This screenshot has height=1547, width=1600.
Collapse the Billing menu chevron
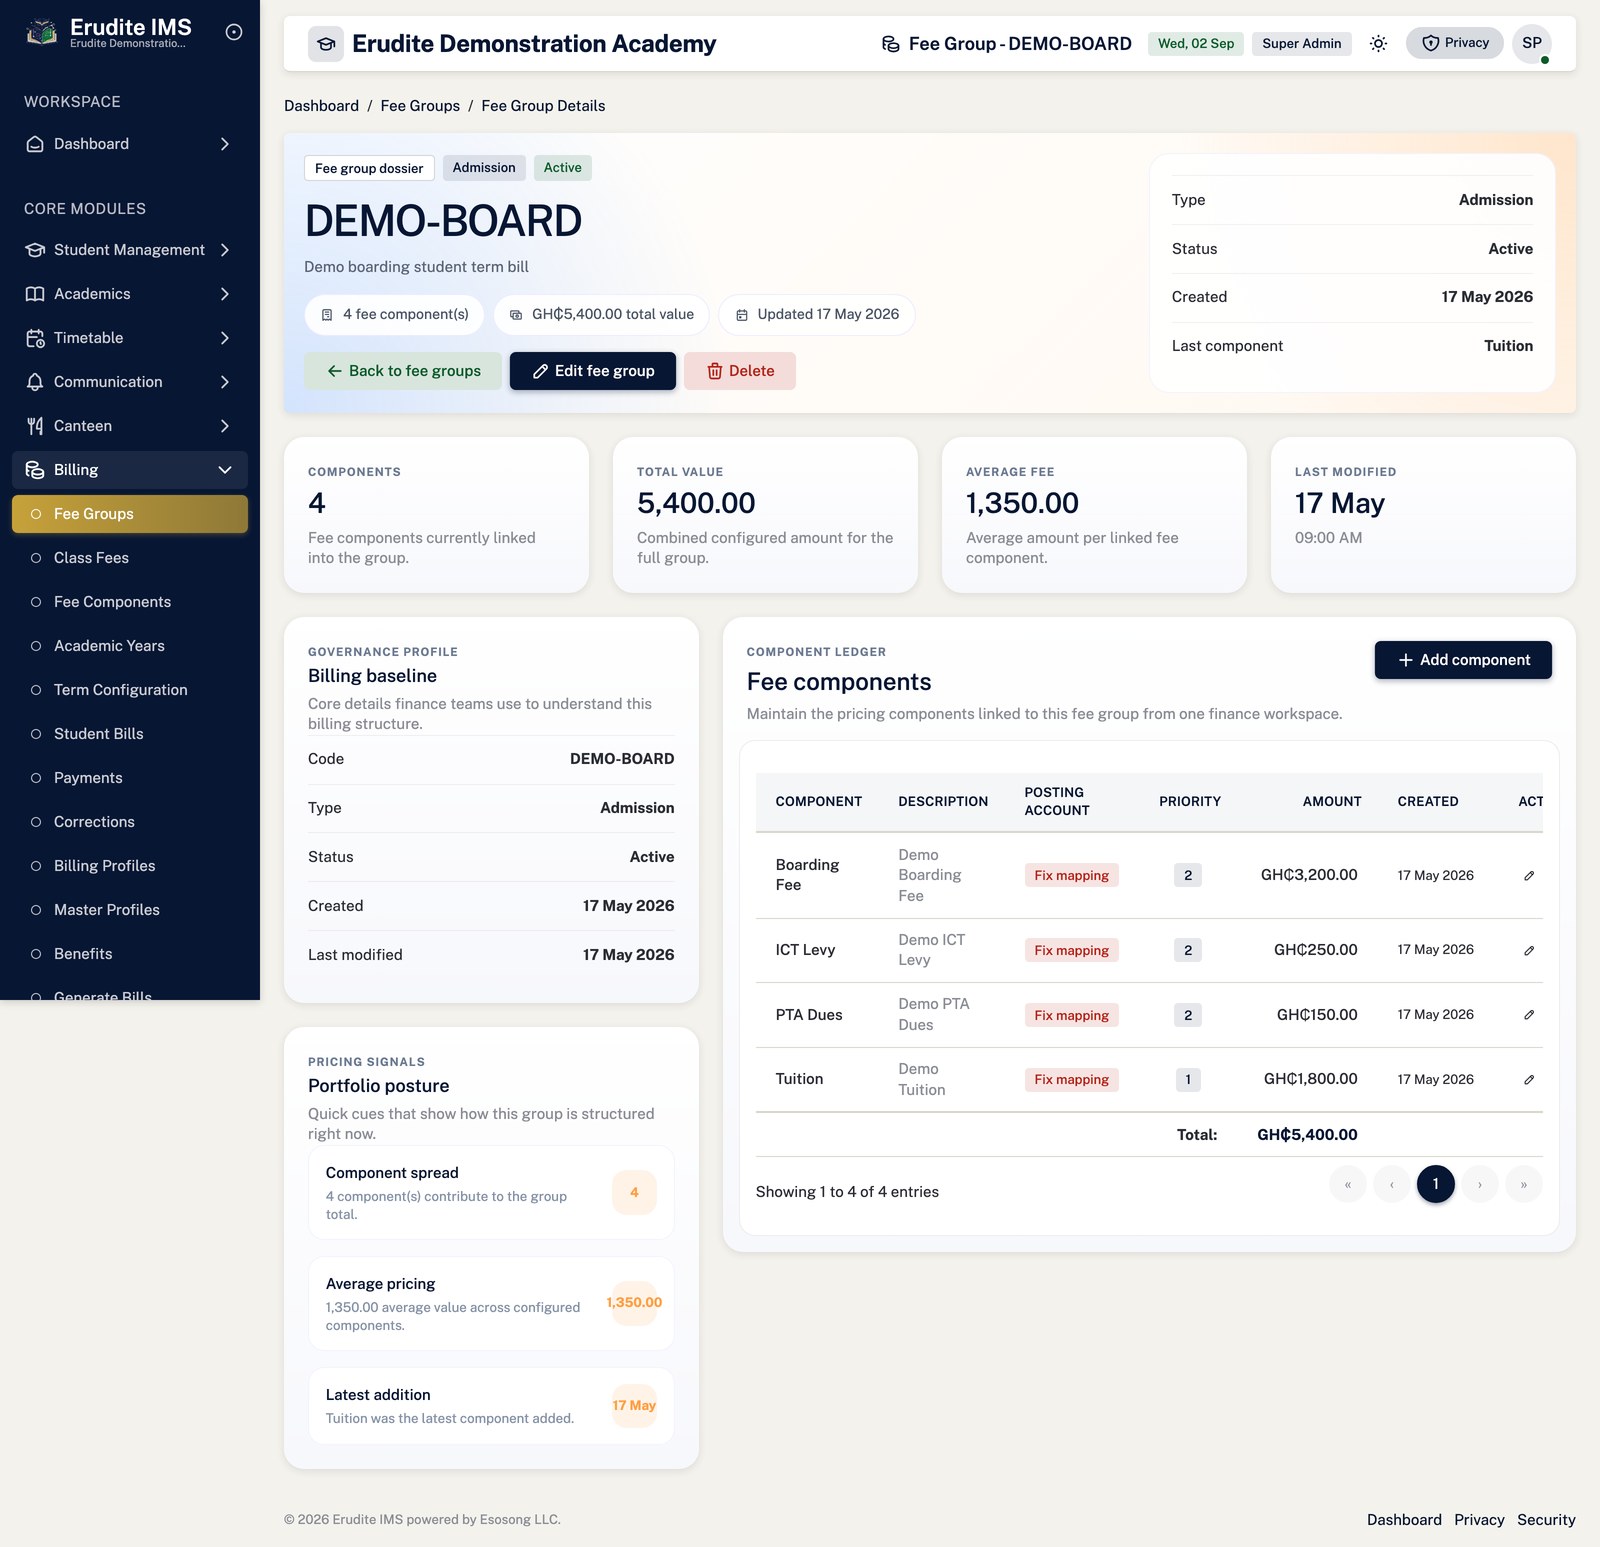point(225,470)
